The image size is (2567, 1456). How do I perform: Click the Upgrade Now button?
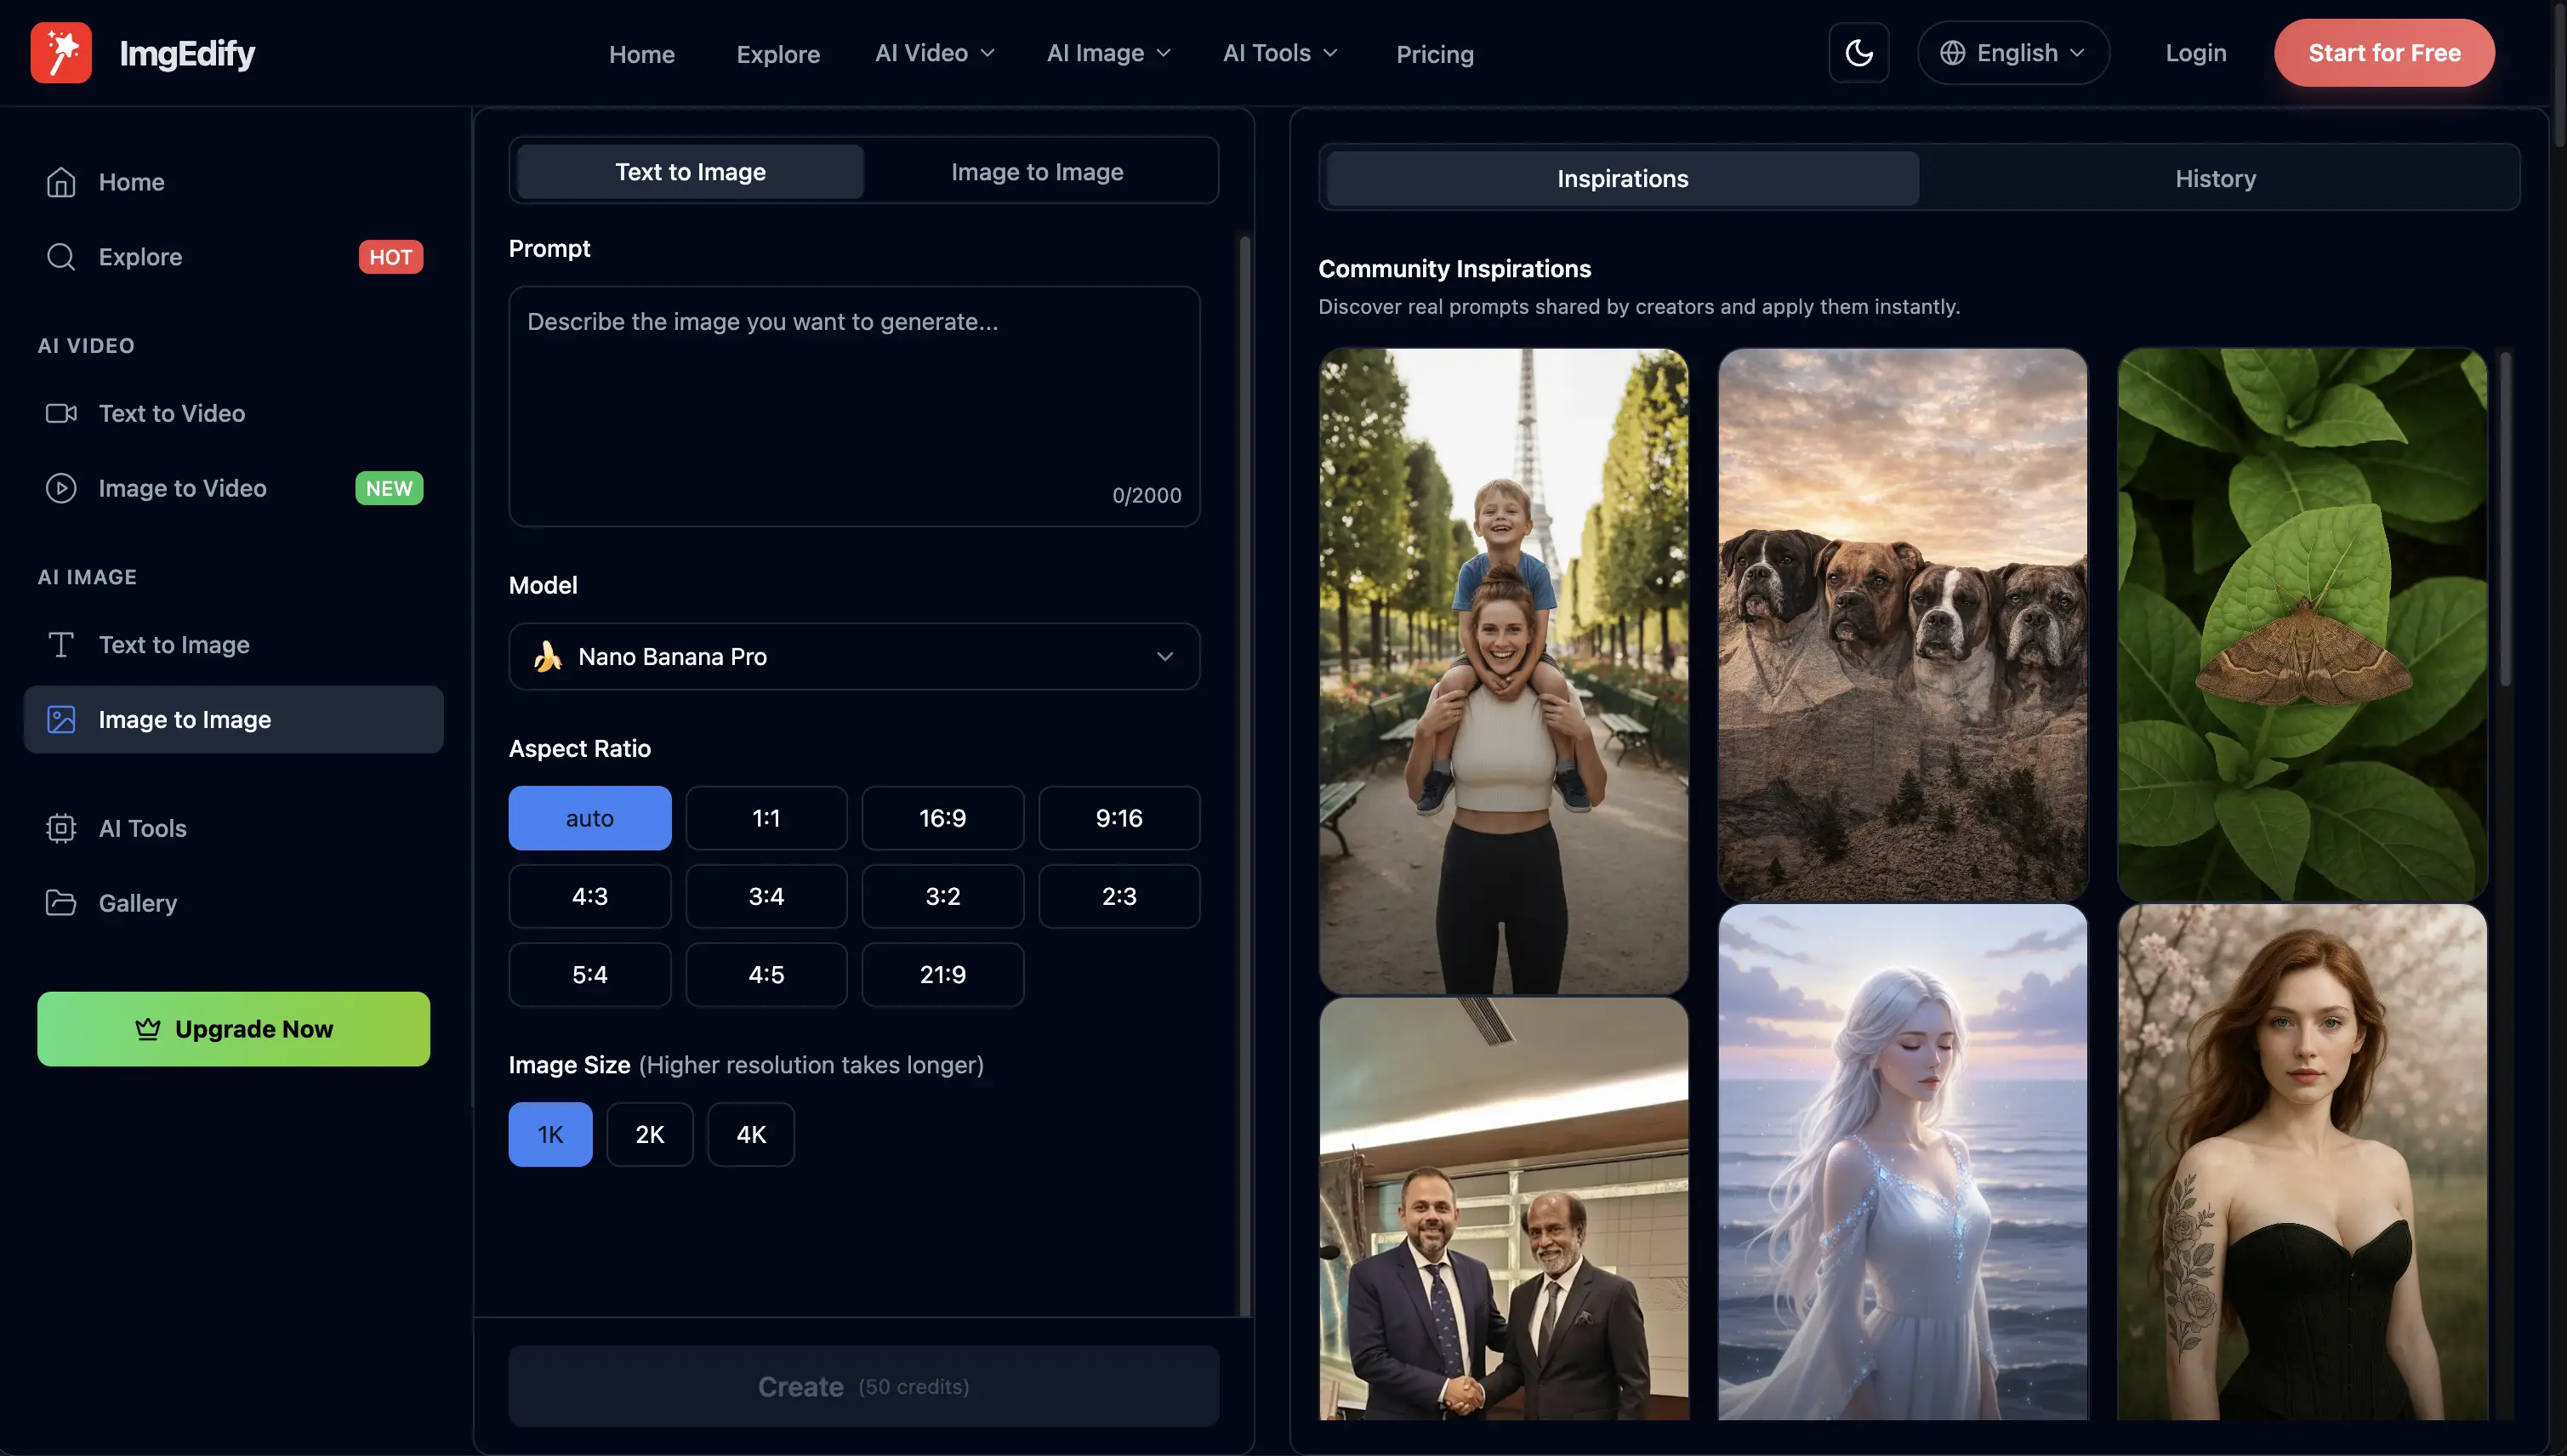point(233,1028)
